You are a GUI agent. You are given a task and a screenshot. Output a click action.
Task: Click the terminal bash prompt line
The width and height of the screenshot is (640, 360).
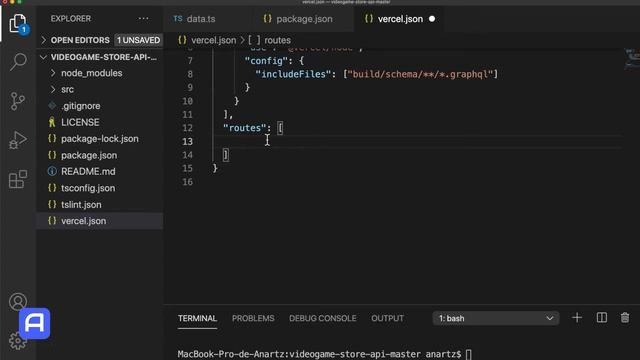click(x=324, y=354)
